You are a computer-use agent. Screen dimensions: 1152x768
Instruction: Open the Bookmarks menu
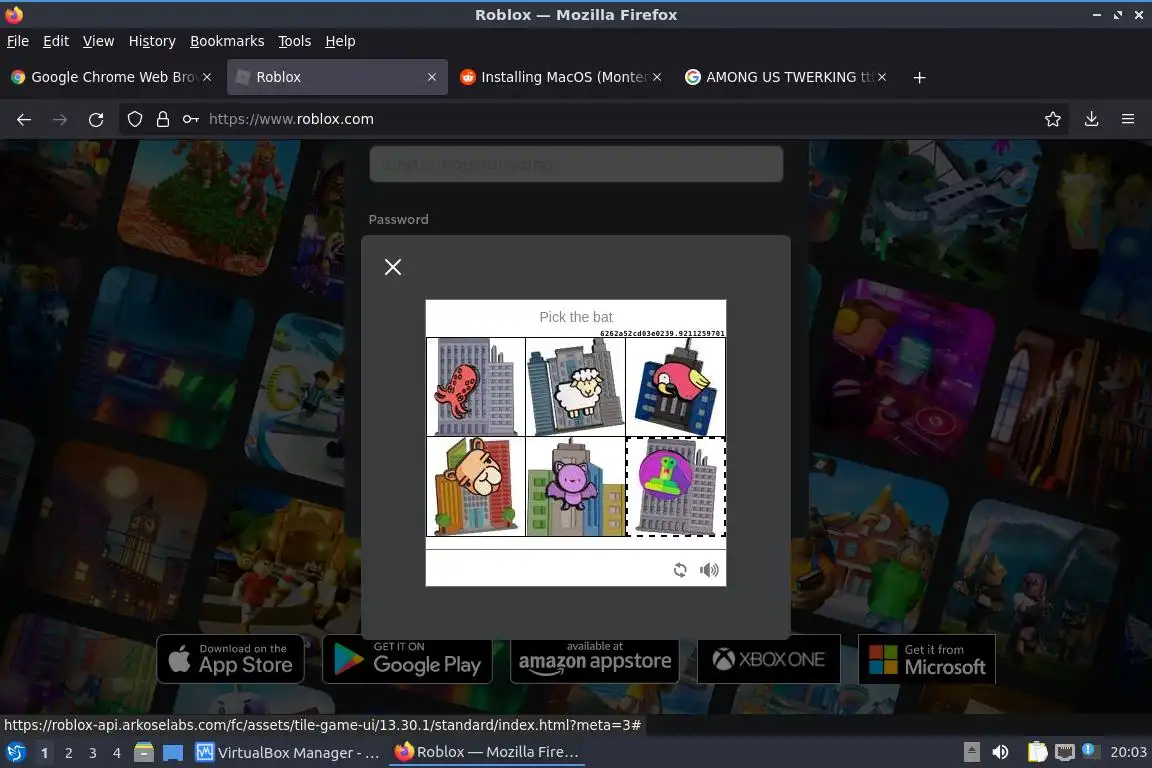227,41
